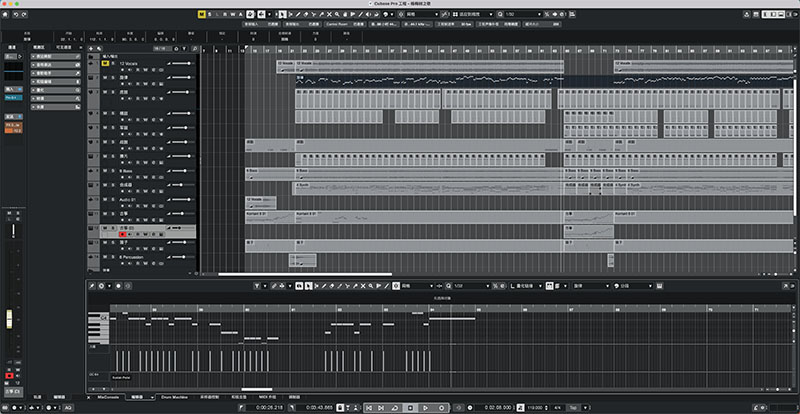Adjust the Audio 01 track volume slider
Viewport: 800px width, 414px height.
click(181, 199)
